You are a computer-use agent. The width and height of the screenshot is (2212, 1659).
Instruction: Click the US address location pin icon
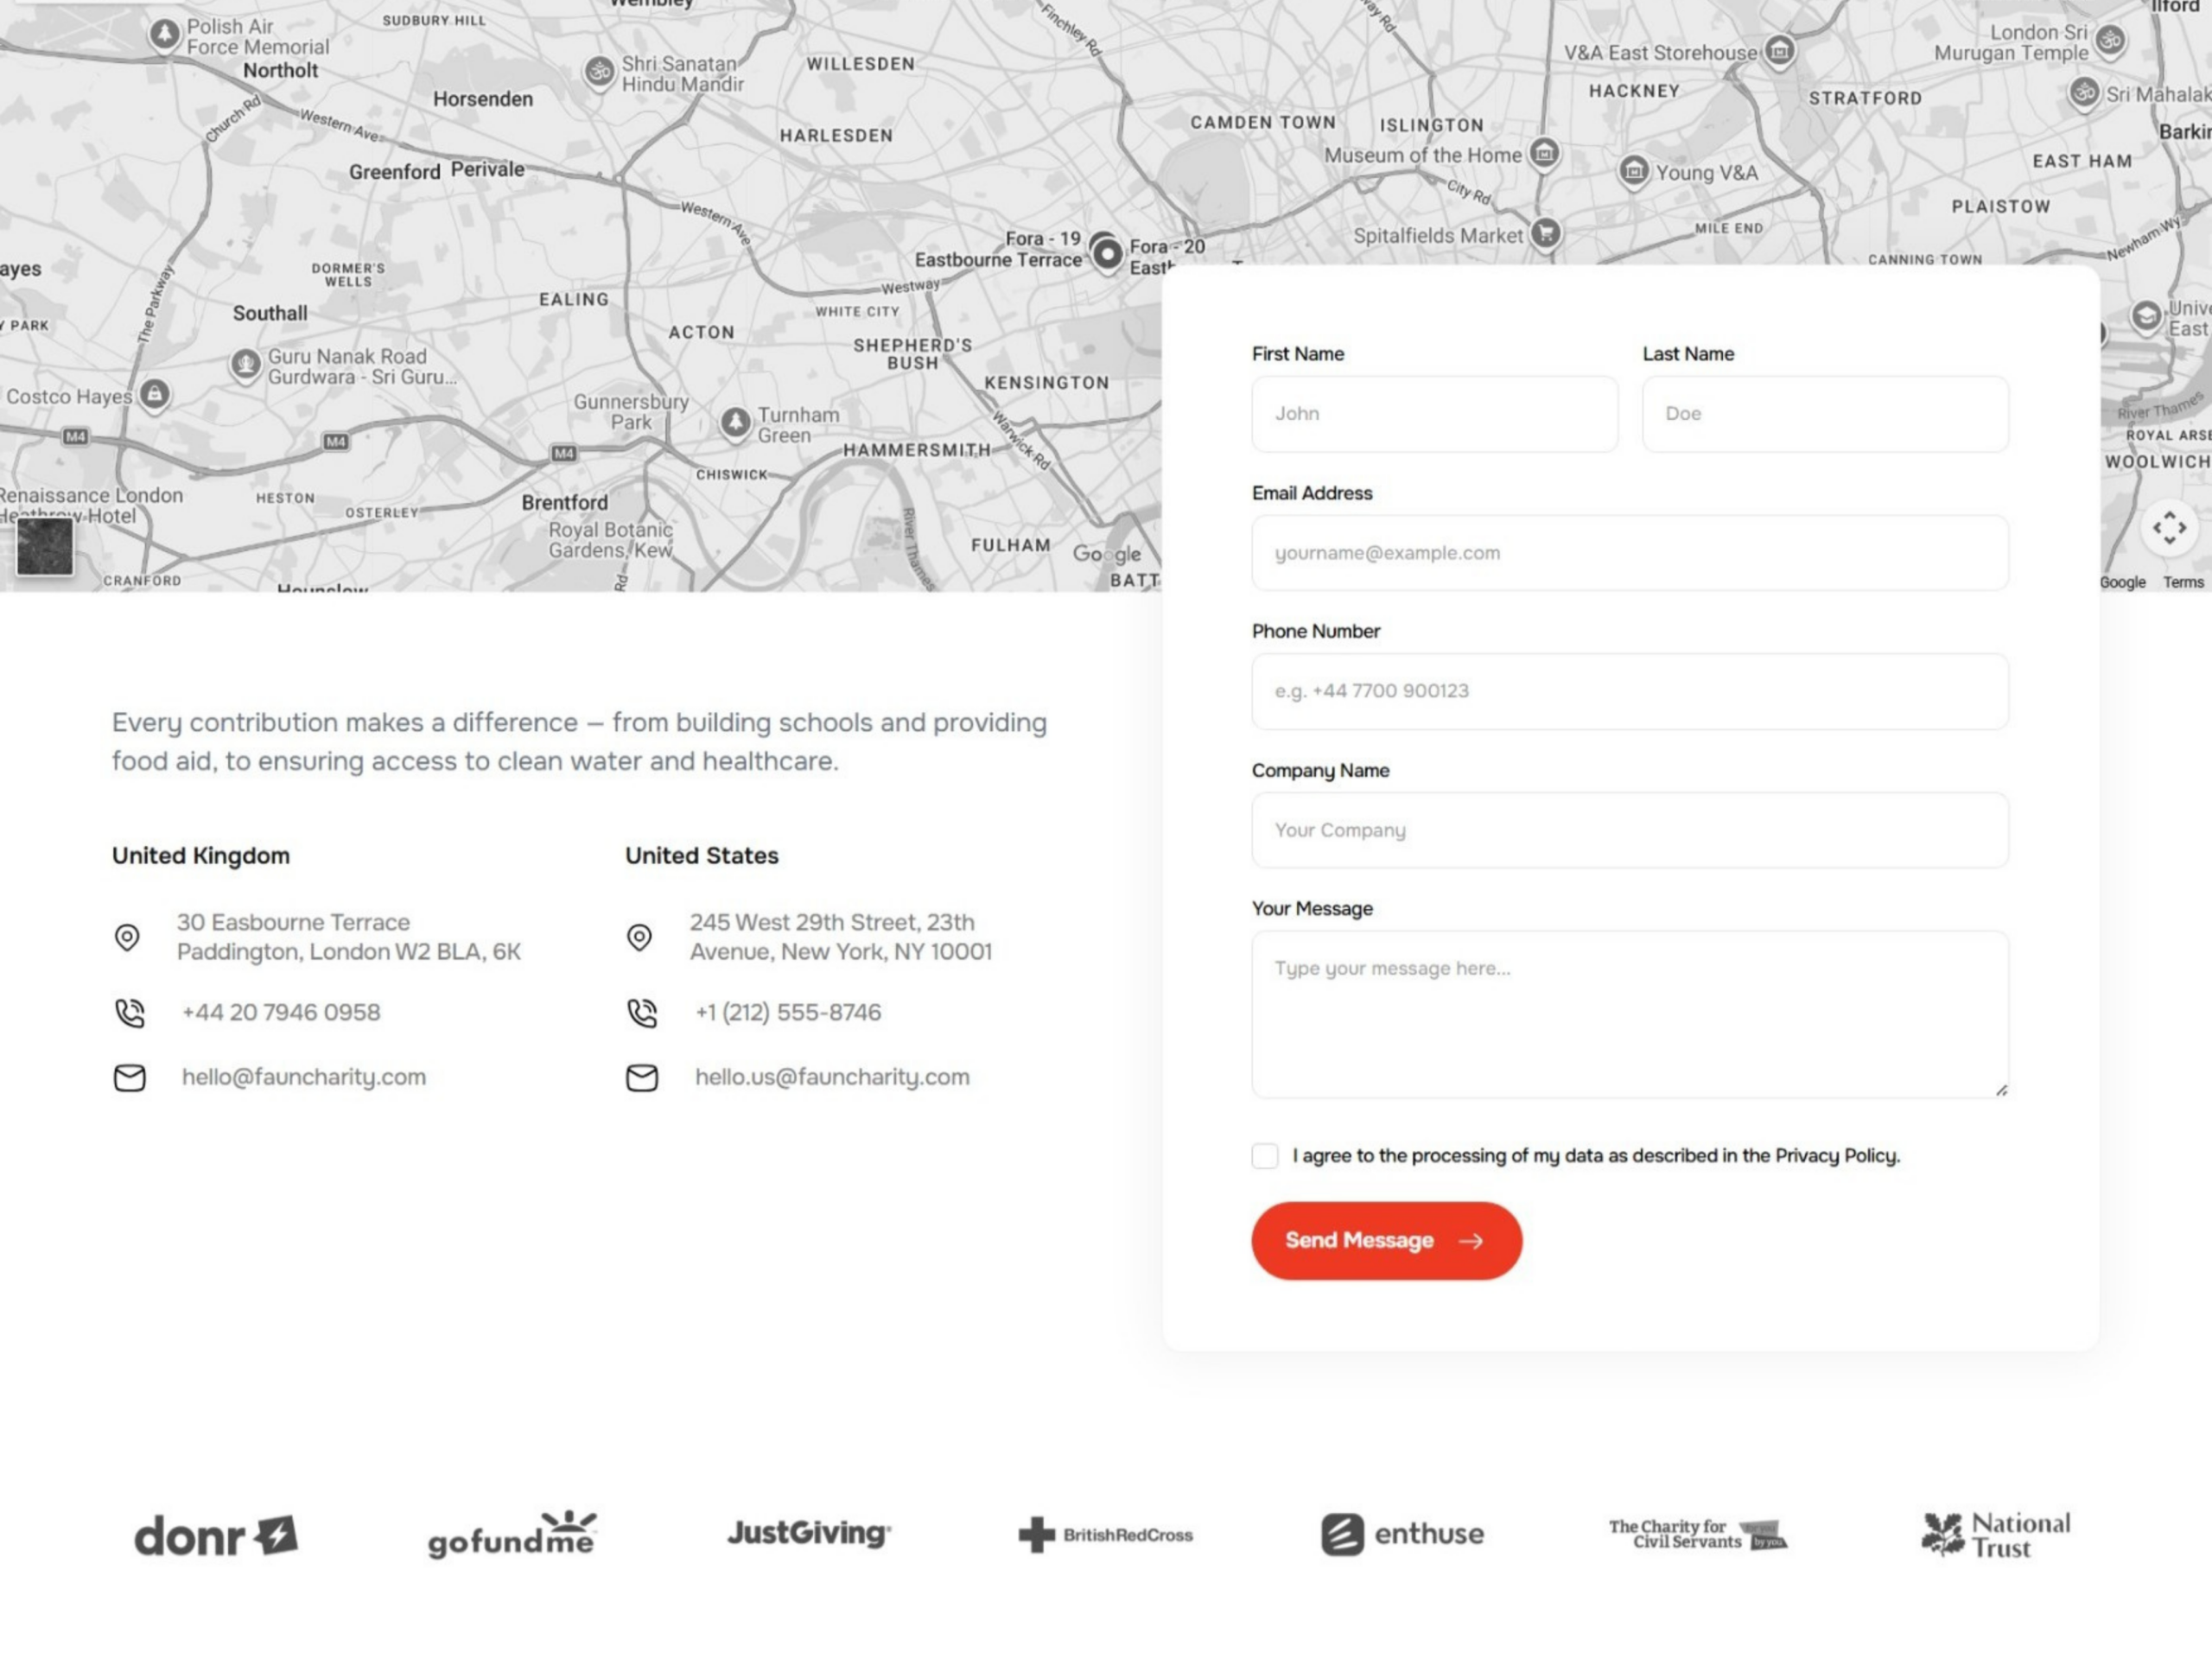639,937
